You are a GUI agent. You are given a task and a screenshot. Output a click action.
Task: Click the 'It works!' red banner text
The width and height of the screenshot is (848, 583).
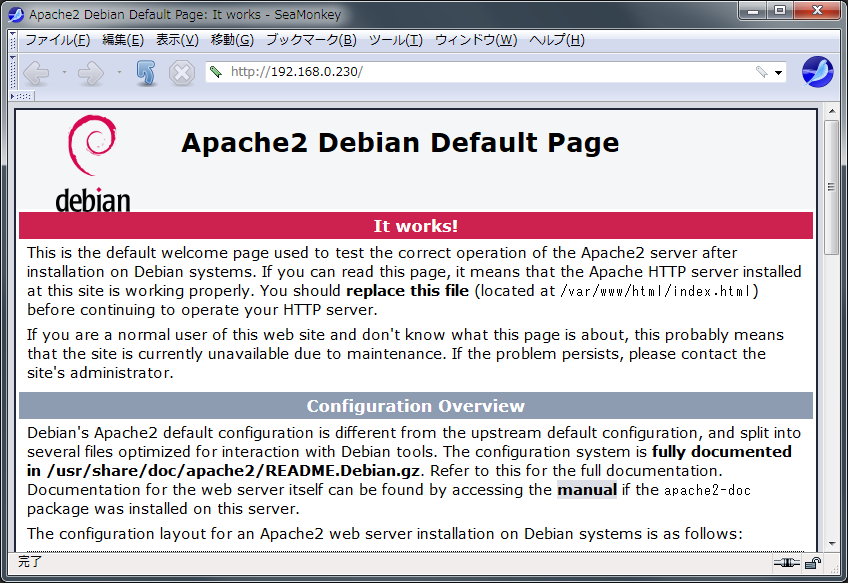point(416,226)
